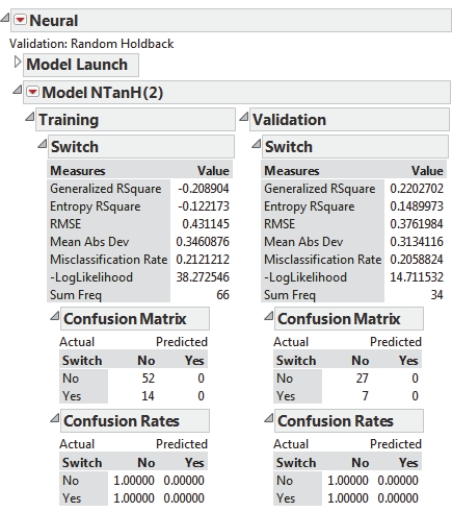Select Validation Mean Abs Dev value 0.3134116
The width and height of the screenshot is (452, 512).
417,242
